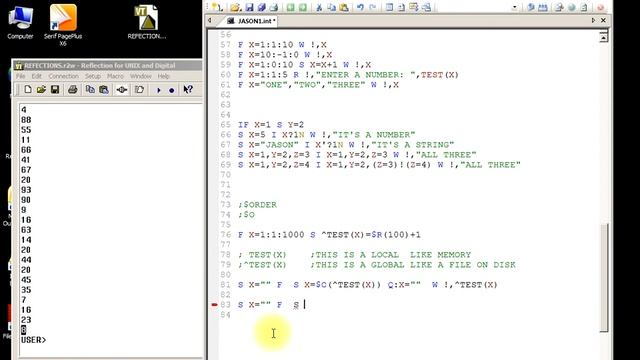This screenshot has width=640, height=360.
Task: Open REFECTION desktop file icon
Action: (147, 22)
